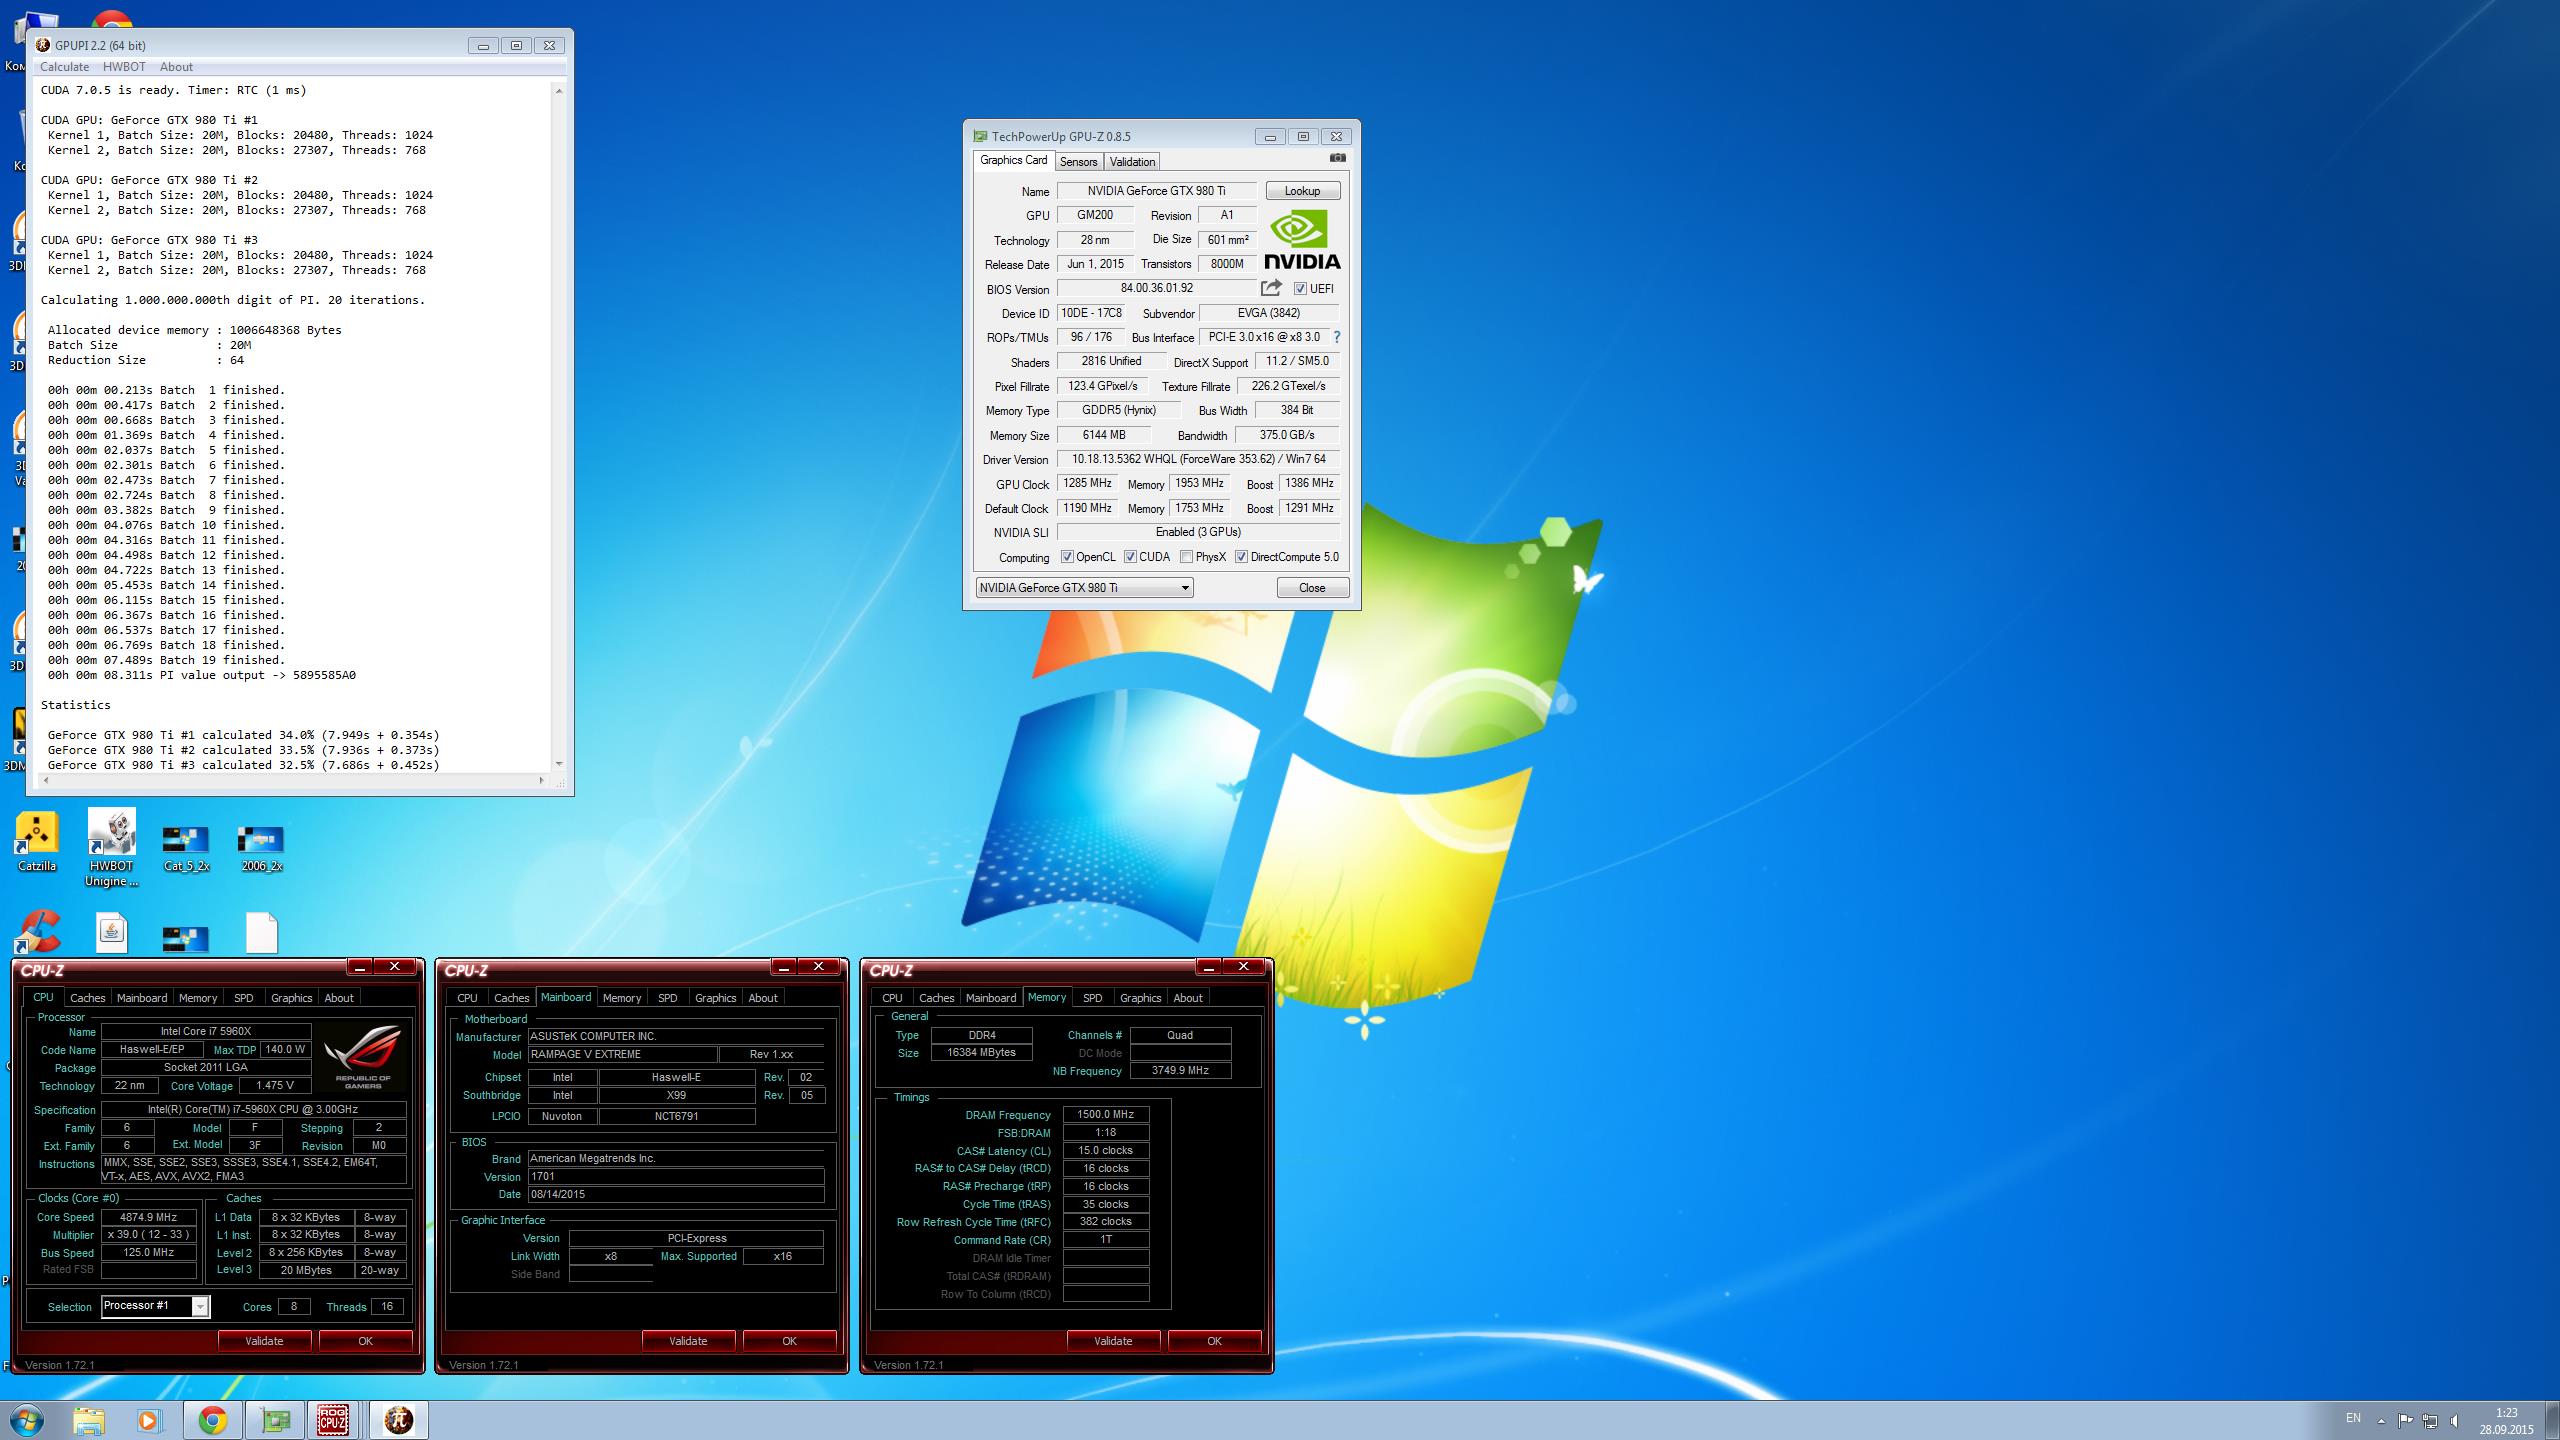Image resolution: width=2560 pixels, height=1440 pixels.
Task: Open Windows Media Player from the taskbar
Action: click(x=148, y=1420)
